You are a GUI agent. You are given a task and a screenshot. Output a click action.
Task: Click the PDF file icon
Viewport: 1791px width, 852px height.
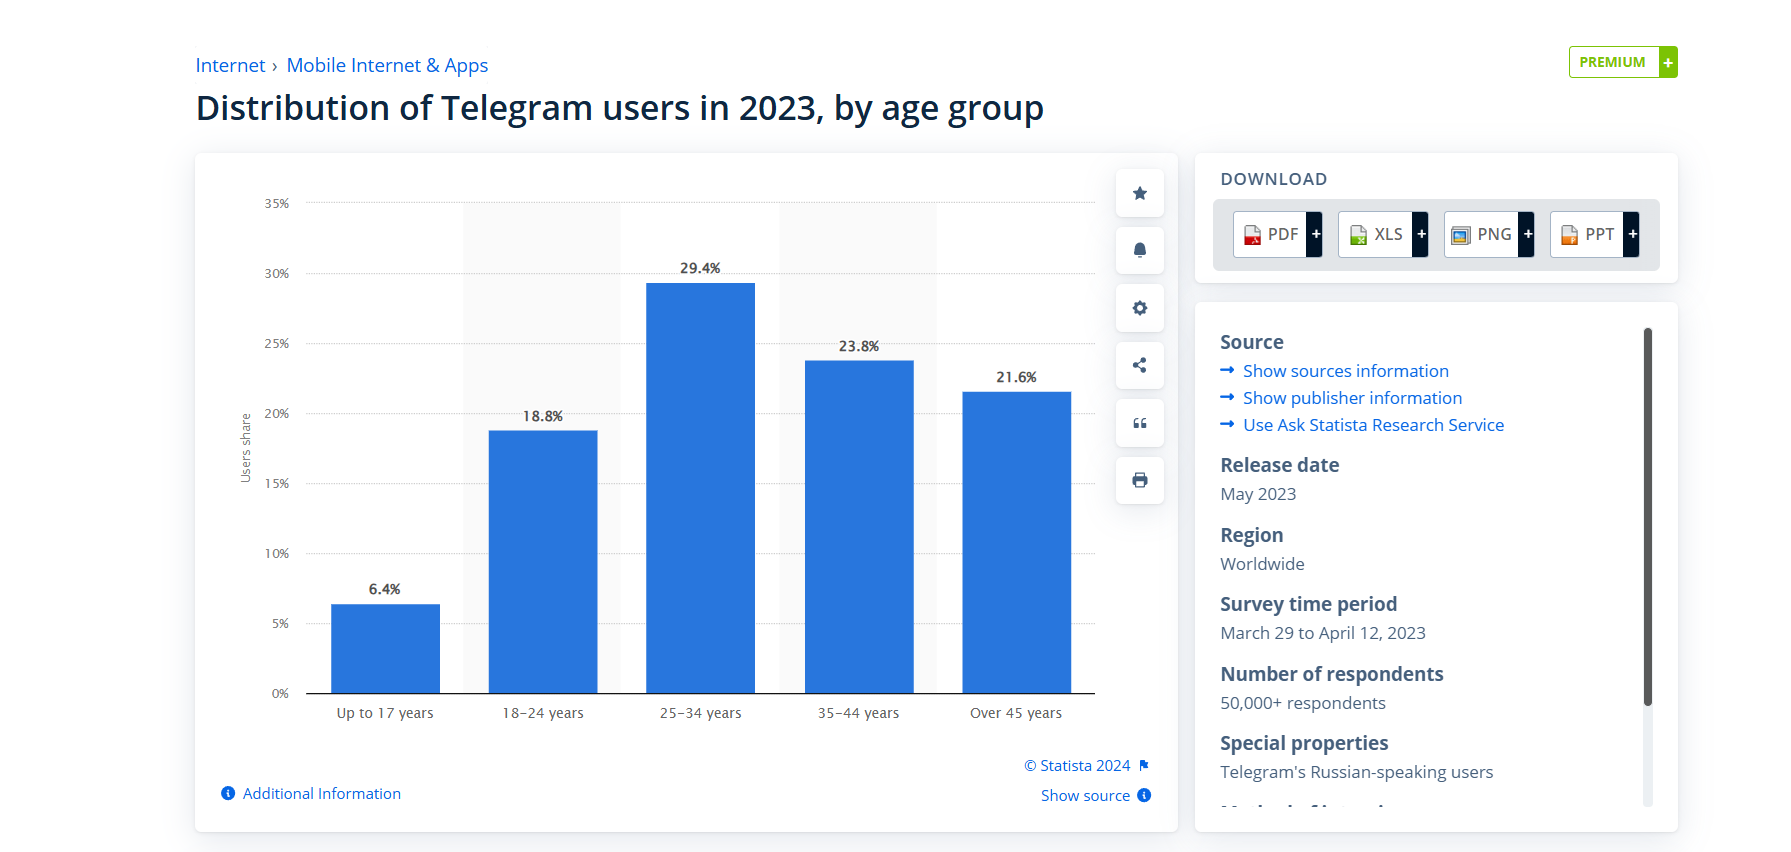[x=1252, y=235]
